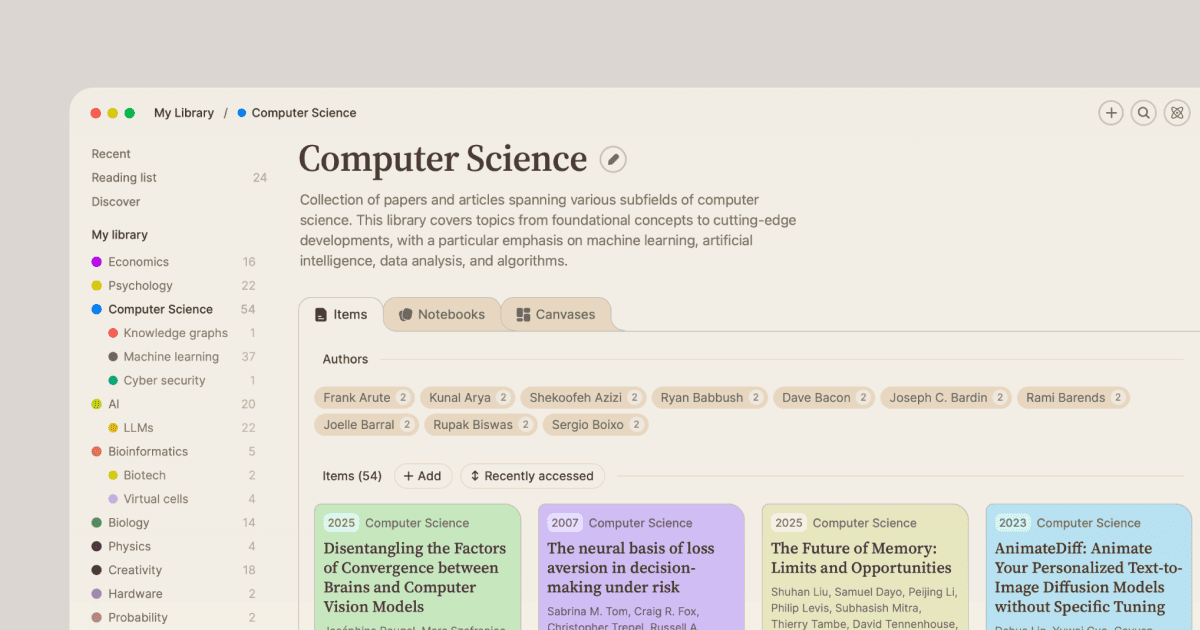The height and width of the screenshot is (630, 1200).
Task: Click the Canvases tab icon
Action: 523,314
